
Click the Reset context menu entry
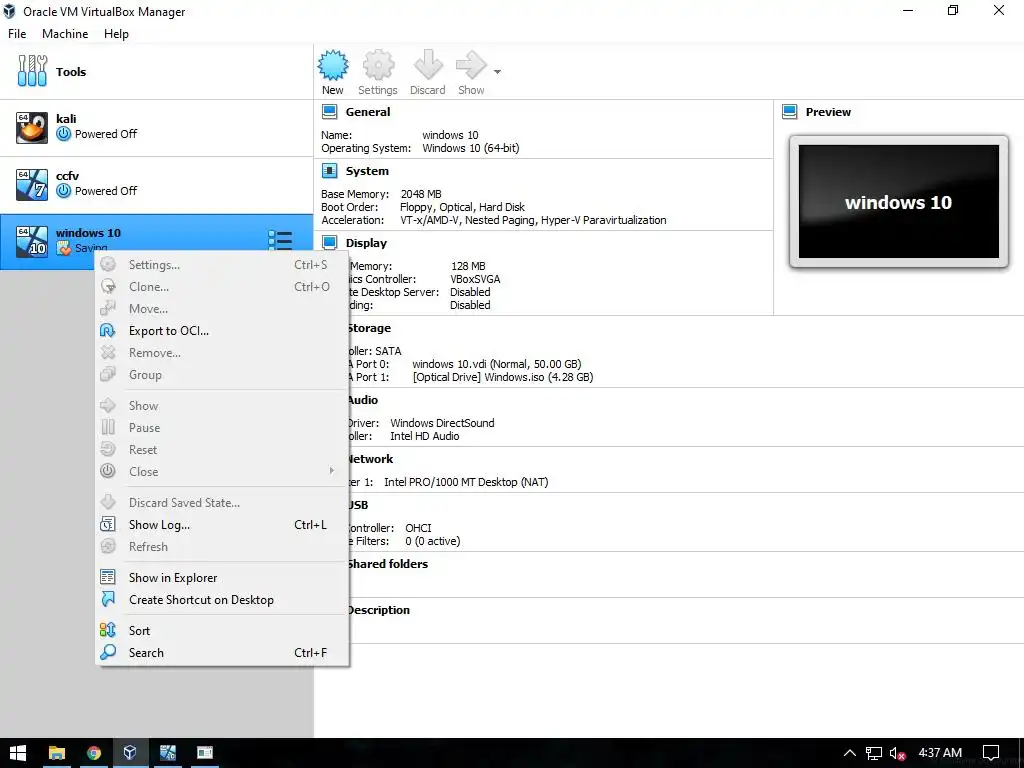click(222, 449)
